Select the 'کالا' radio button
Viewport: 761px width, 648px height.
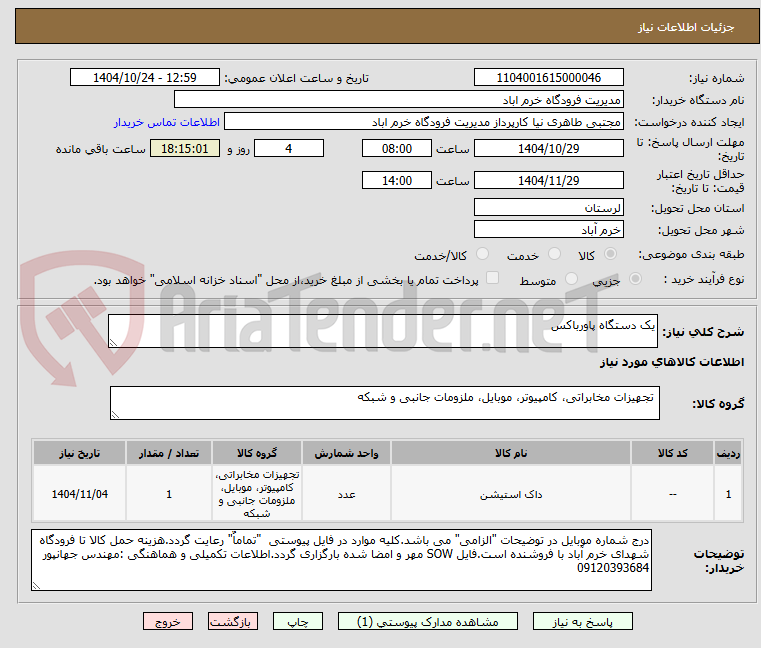pyautogui.click(x=611, y=254)
